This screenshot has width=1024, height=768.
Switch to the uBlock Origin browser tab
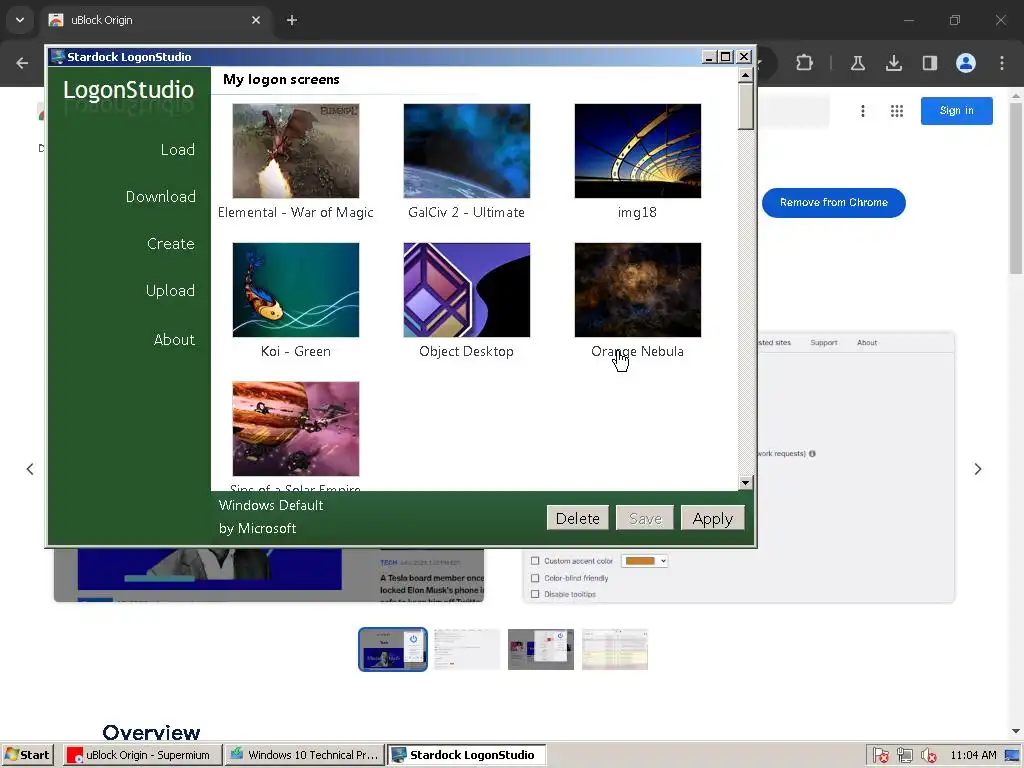(155, 20)
